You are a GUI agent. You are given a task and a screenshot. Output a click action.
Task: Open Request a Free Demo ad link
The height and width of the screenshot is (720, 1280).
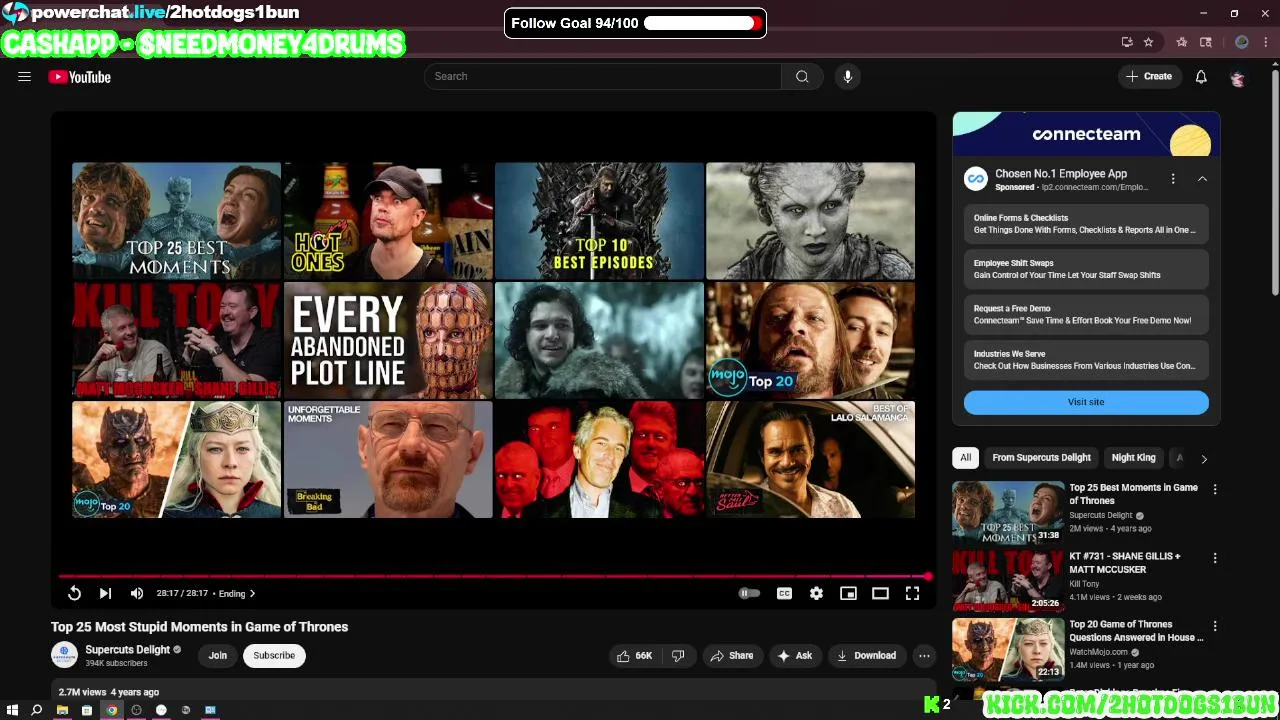tap(1086, 315)
